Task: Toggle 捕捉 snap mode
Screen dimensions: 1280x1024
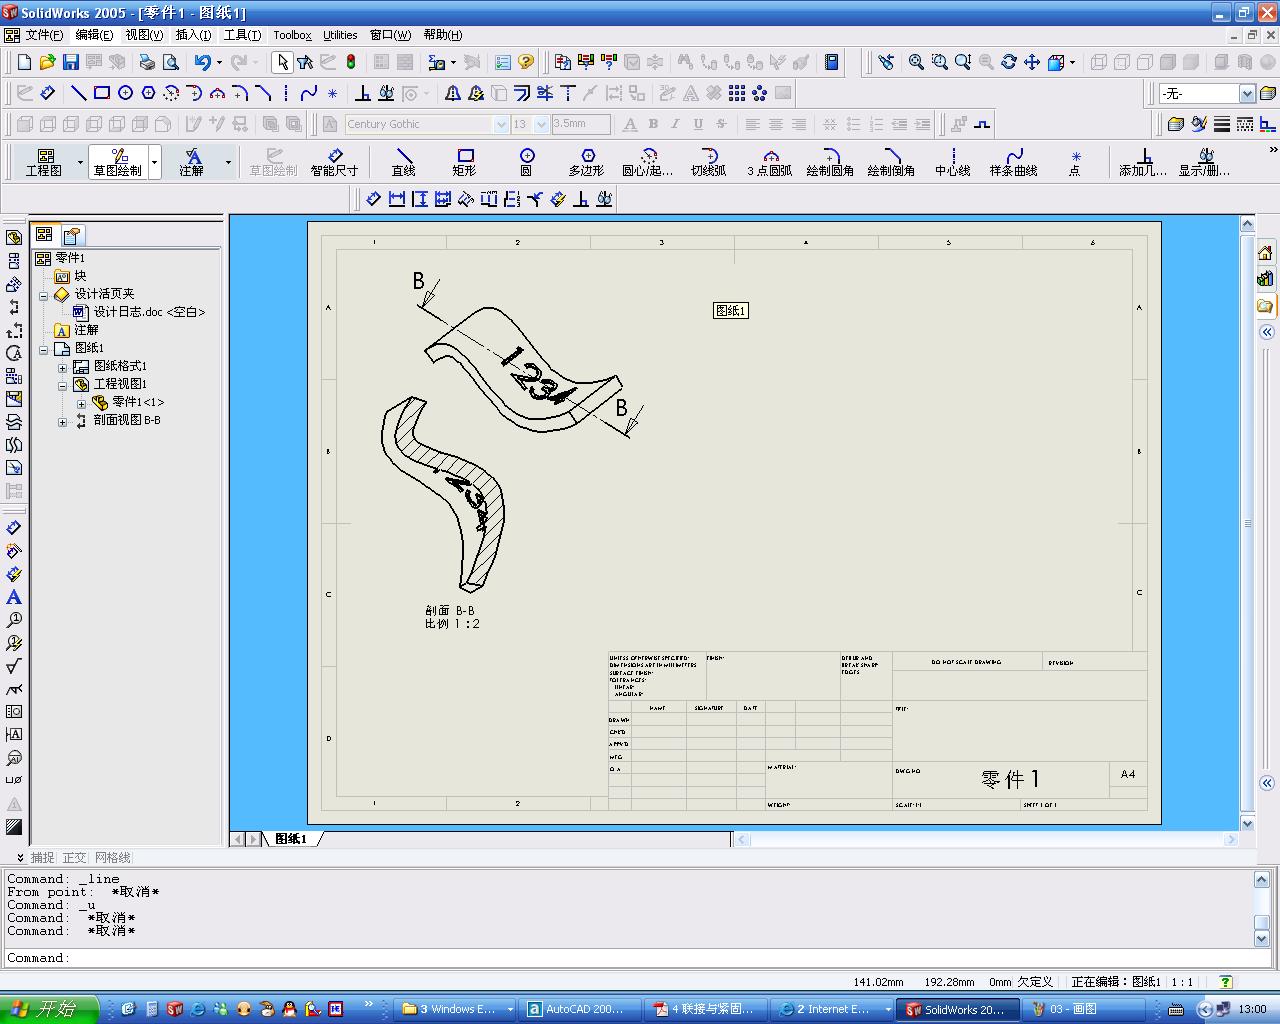Action: pos(43,857)
